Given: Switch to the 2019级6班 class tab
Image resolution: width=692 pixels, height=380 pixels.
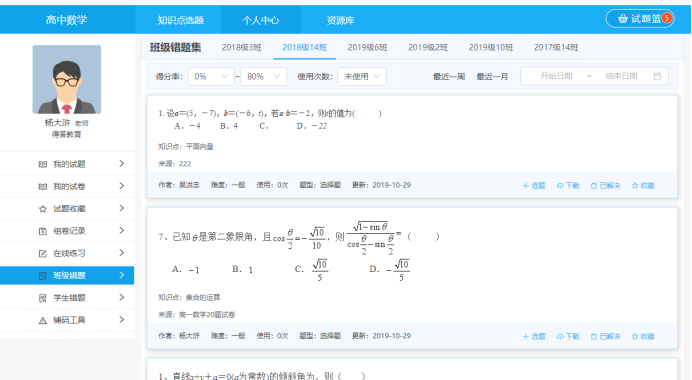Looking at the screenshot, I should click(x=367, y=47).
